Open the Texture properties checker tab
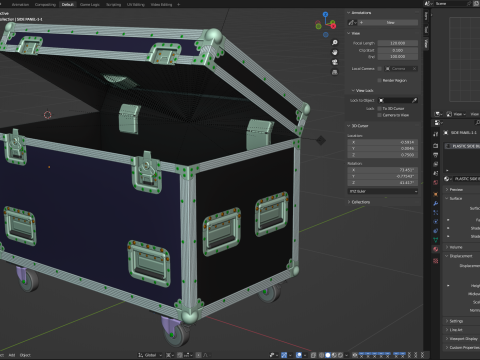This screenshot has width=480, height=360. pos(436,261)
